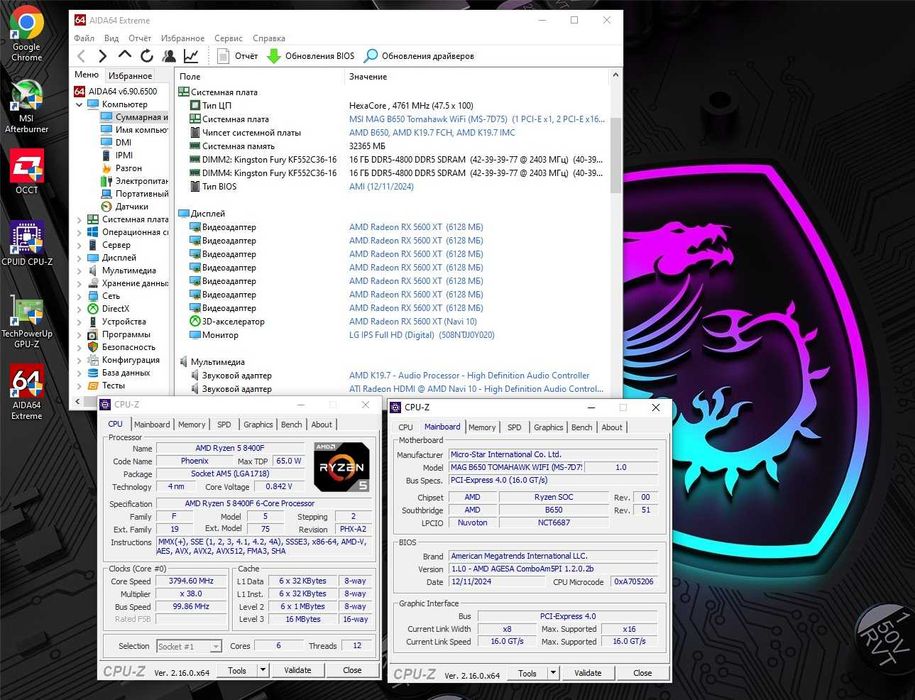Screen dimensions: 915x700
Task: Open AMI (12/11/2024) BIOS link
Action: pyautogui.click(x=381, y=187)
